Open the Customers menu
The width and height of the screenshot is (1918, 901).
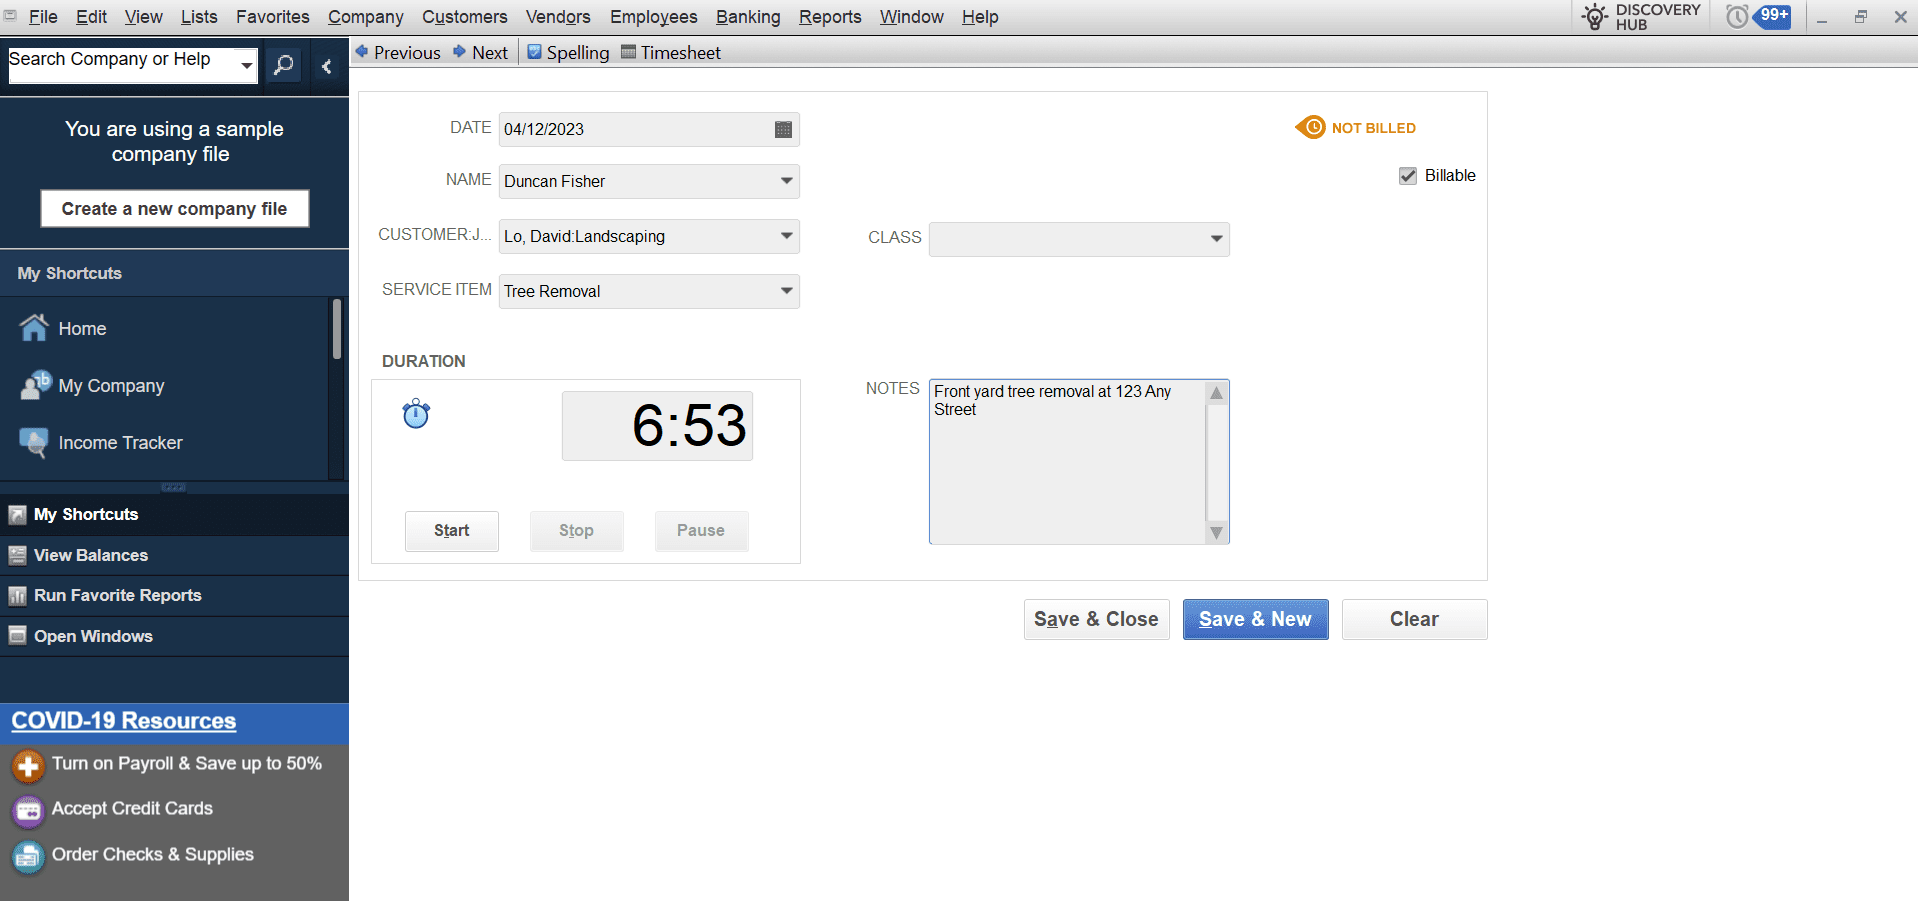(464, 17)
